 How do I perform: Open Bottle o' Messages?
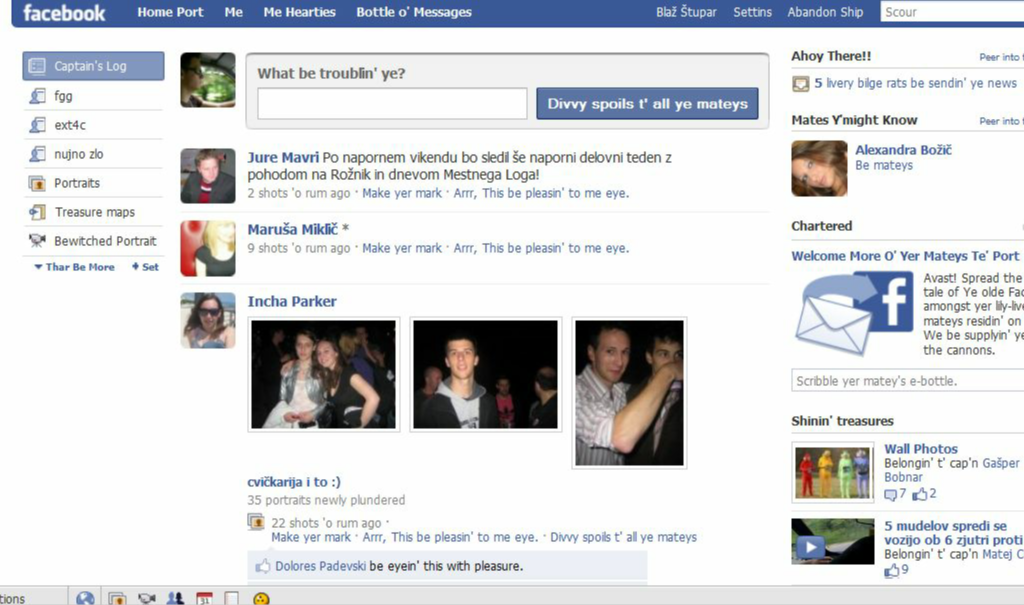pyautogui.click(x=413, y=12)
